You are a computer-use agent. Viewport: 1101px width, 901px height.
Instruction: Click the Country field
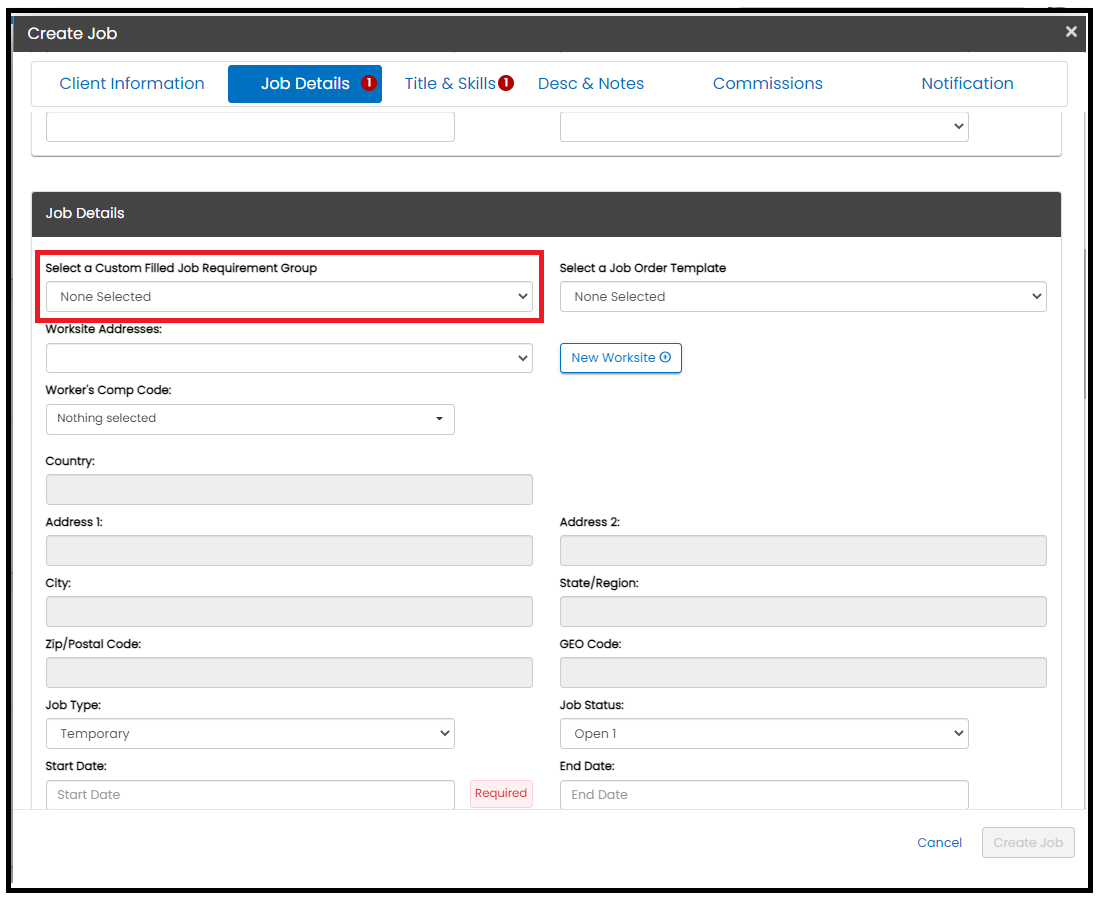coord(289,489)
